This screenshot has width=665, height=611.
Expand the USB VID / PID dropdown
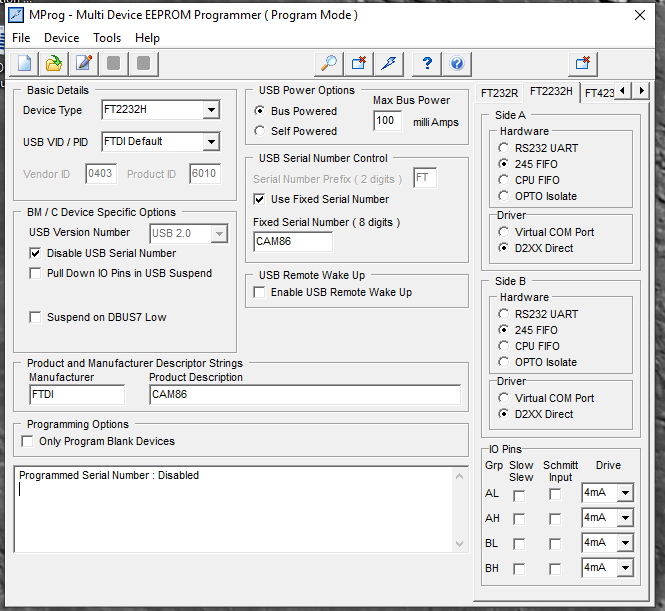pos(211,142)
